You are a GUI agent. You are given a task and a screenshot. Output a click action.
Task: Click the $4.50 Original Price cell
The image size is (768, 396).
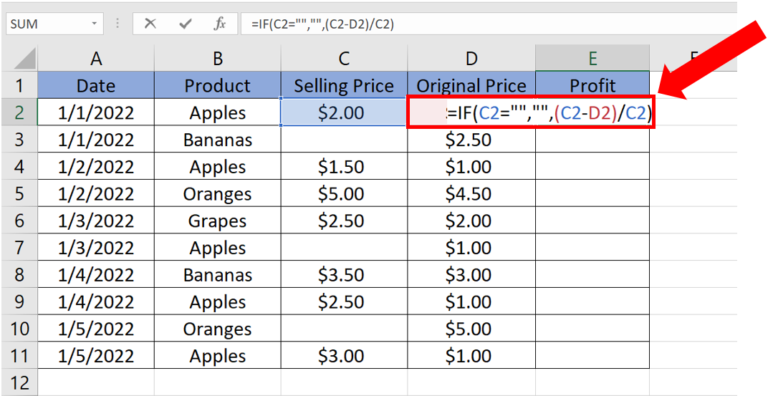click(471, 194)
